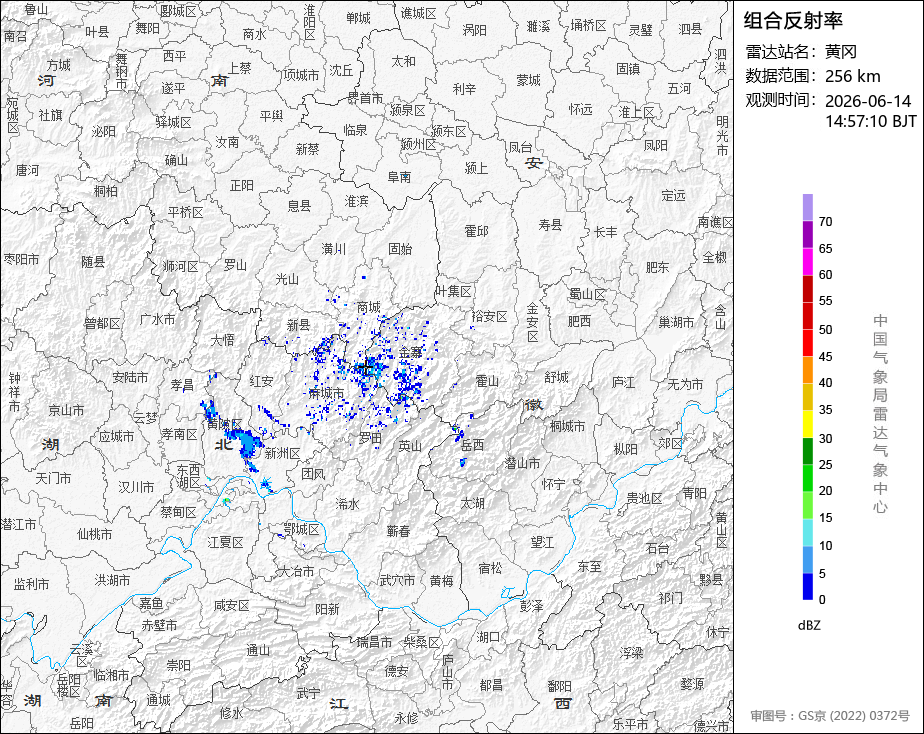
Task: Select the yellow 30–35 dBZ legend color
Action: pos(808,424)
